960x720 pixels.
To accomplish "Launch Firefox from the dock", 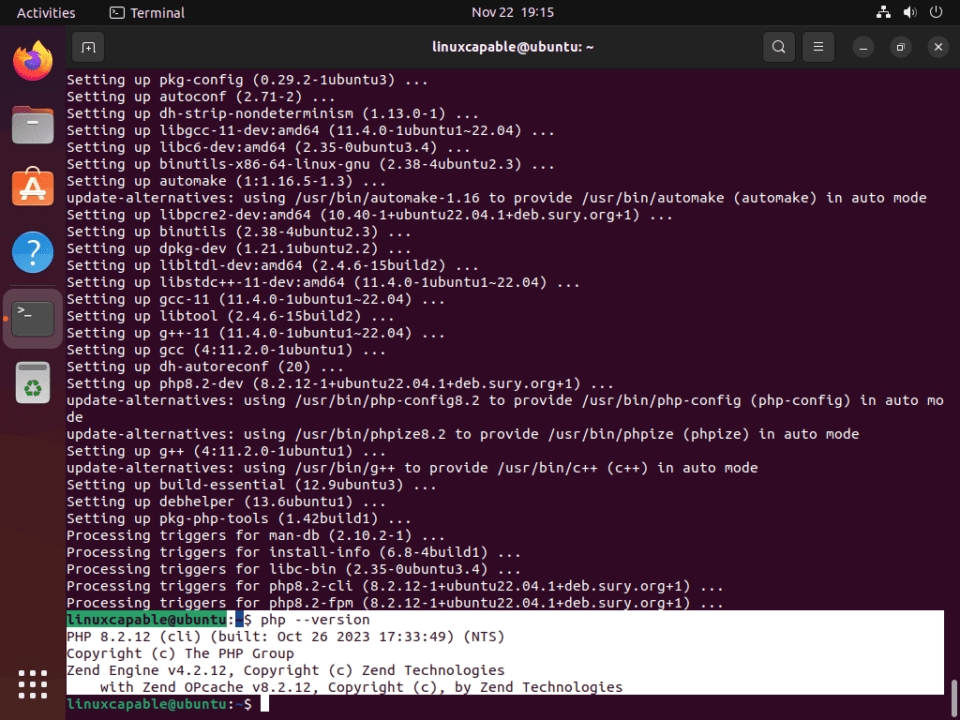I will tap(32, 61).
